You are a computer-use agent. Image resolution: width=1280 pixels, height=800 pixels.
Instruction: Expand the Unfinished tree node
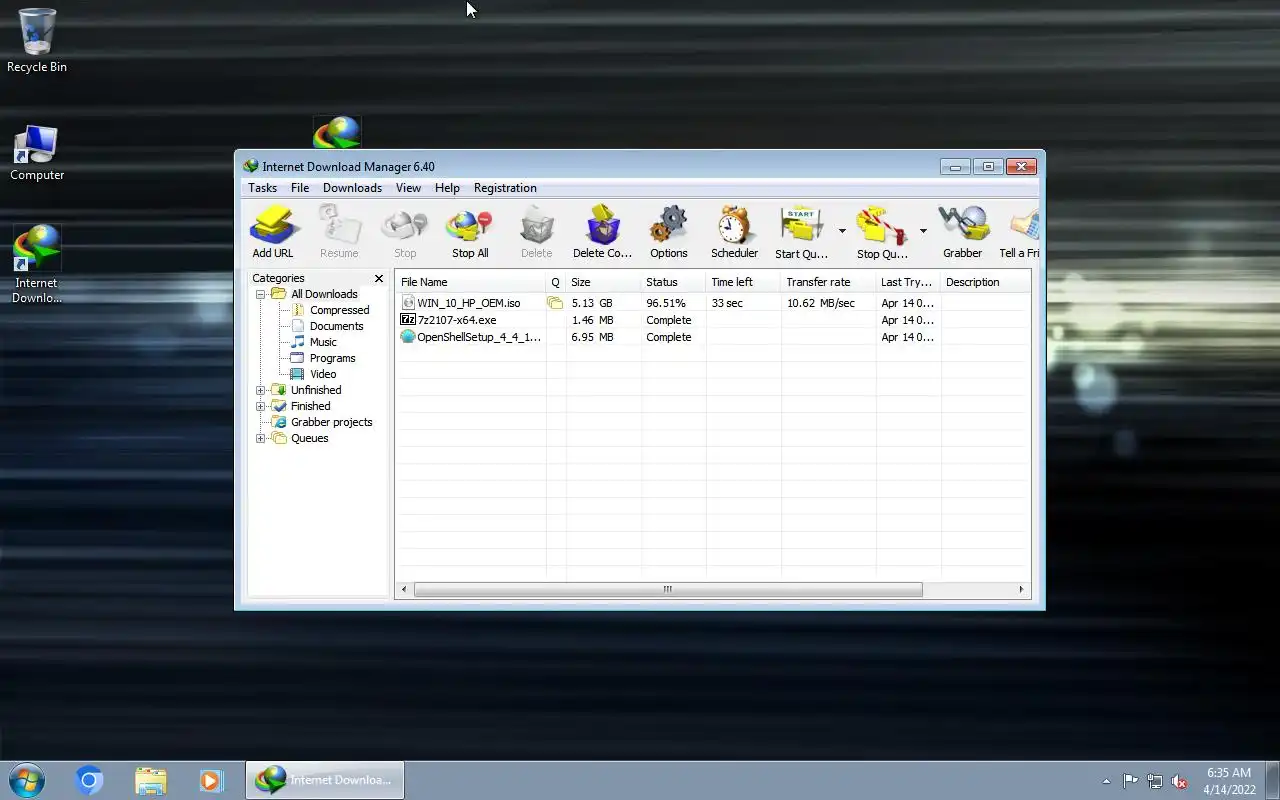tap(261, 390)
